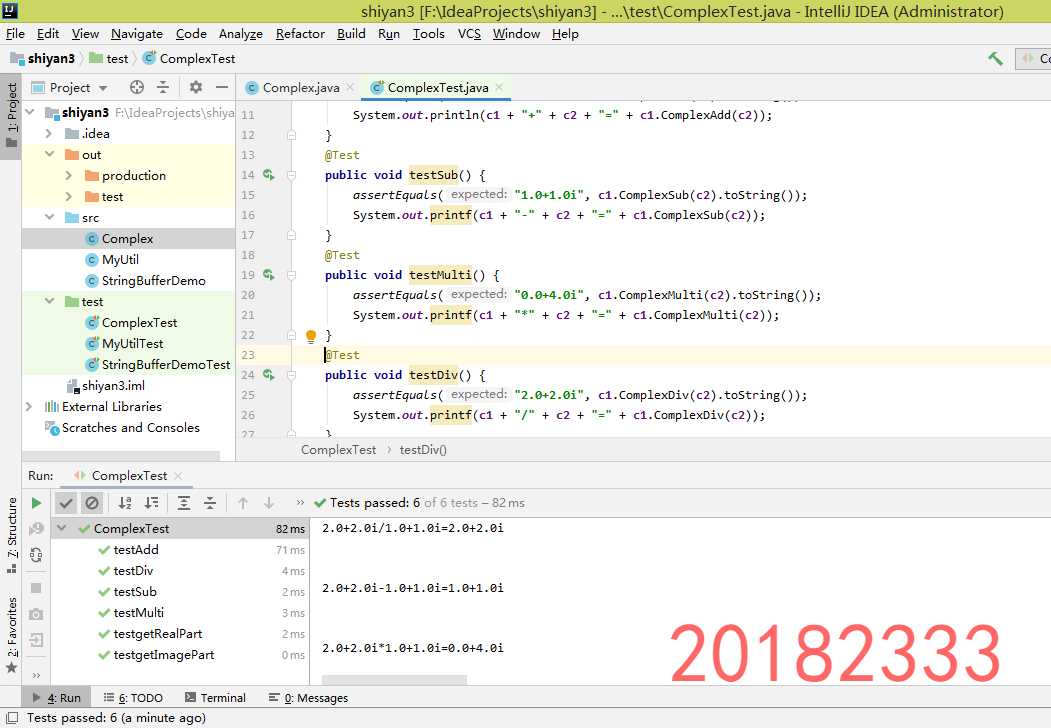This screenshot has width=1051, height=728.
Task: Click toggle auto-test icon in Run sidebar
Action: [36, 554]
